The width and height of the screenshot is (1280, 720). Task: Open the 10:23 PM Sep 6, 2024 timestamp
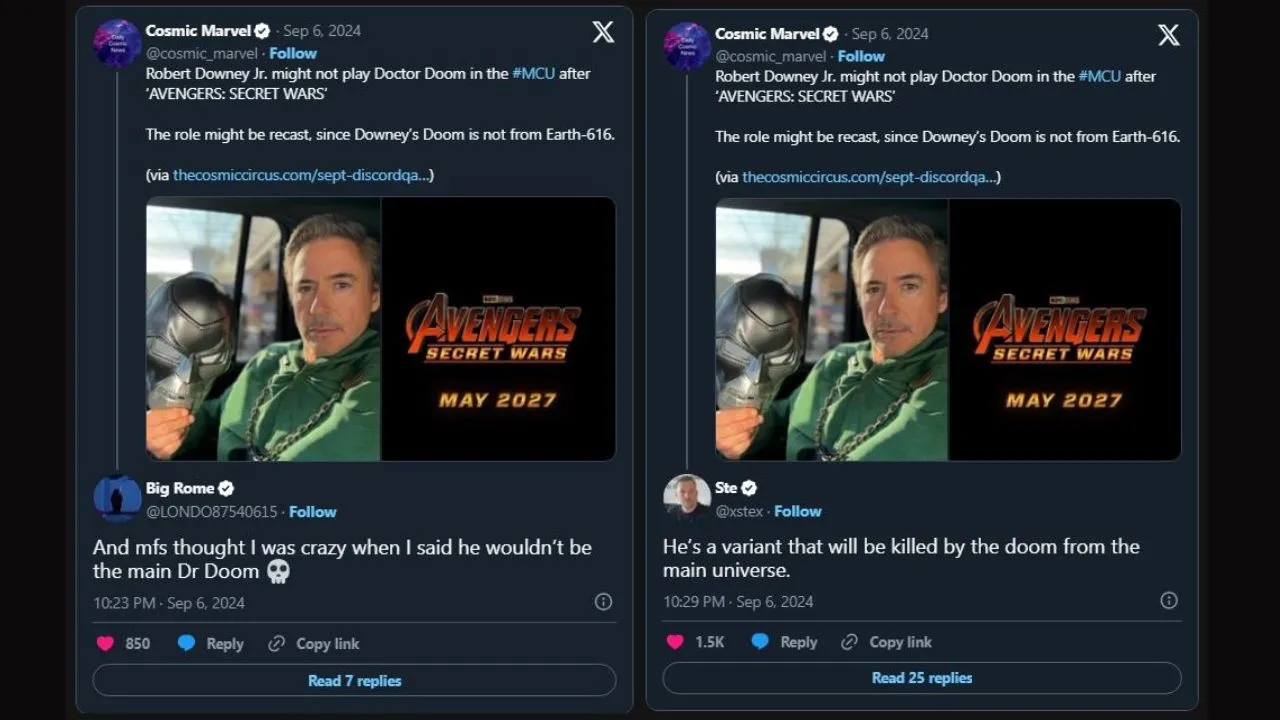click(x=169, y=603)
